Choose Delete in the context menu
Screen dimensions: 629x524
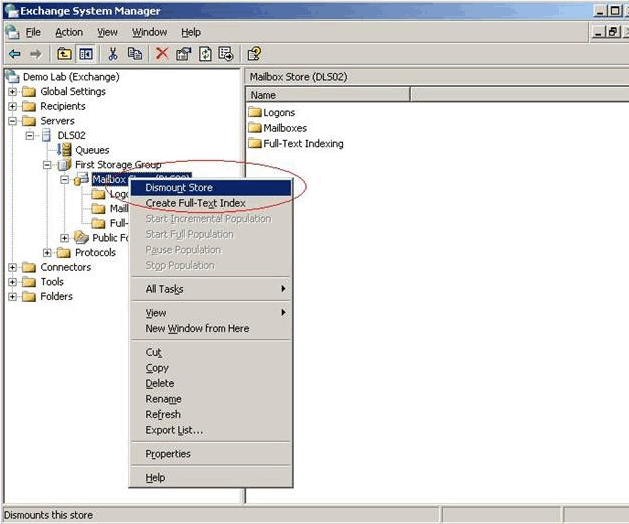tap(211, 383)
